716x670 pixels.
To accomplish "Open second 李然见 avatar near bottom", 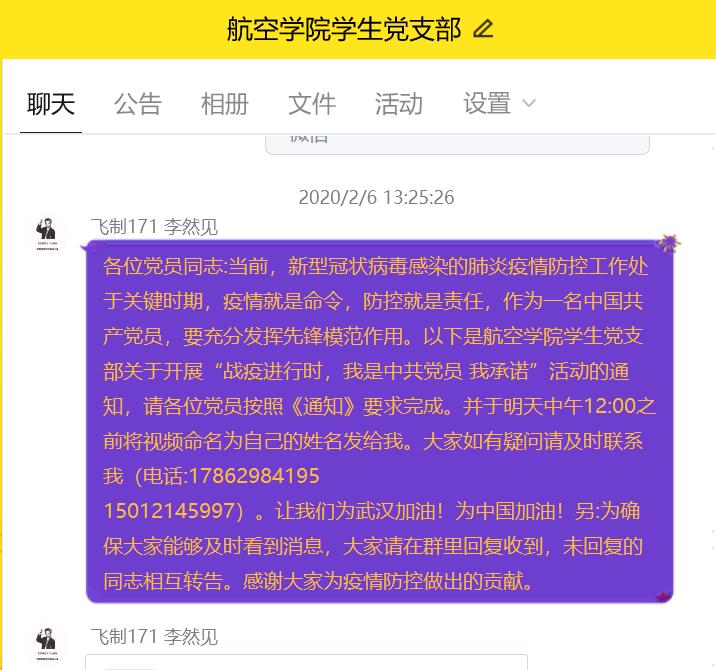I will (46, 644).
